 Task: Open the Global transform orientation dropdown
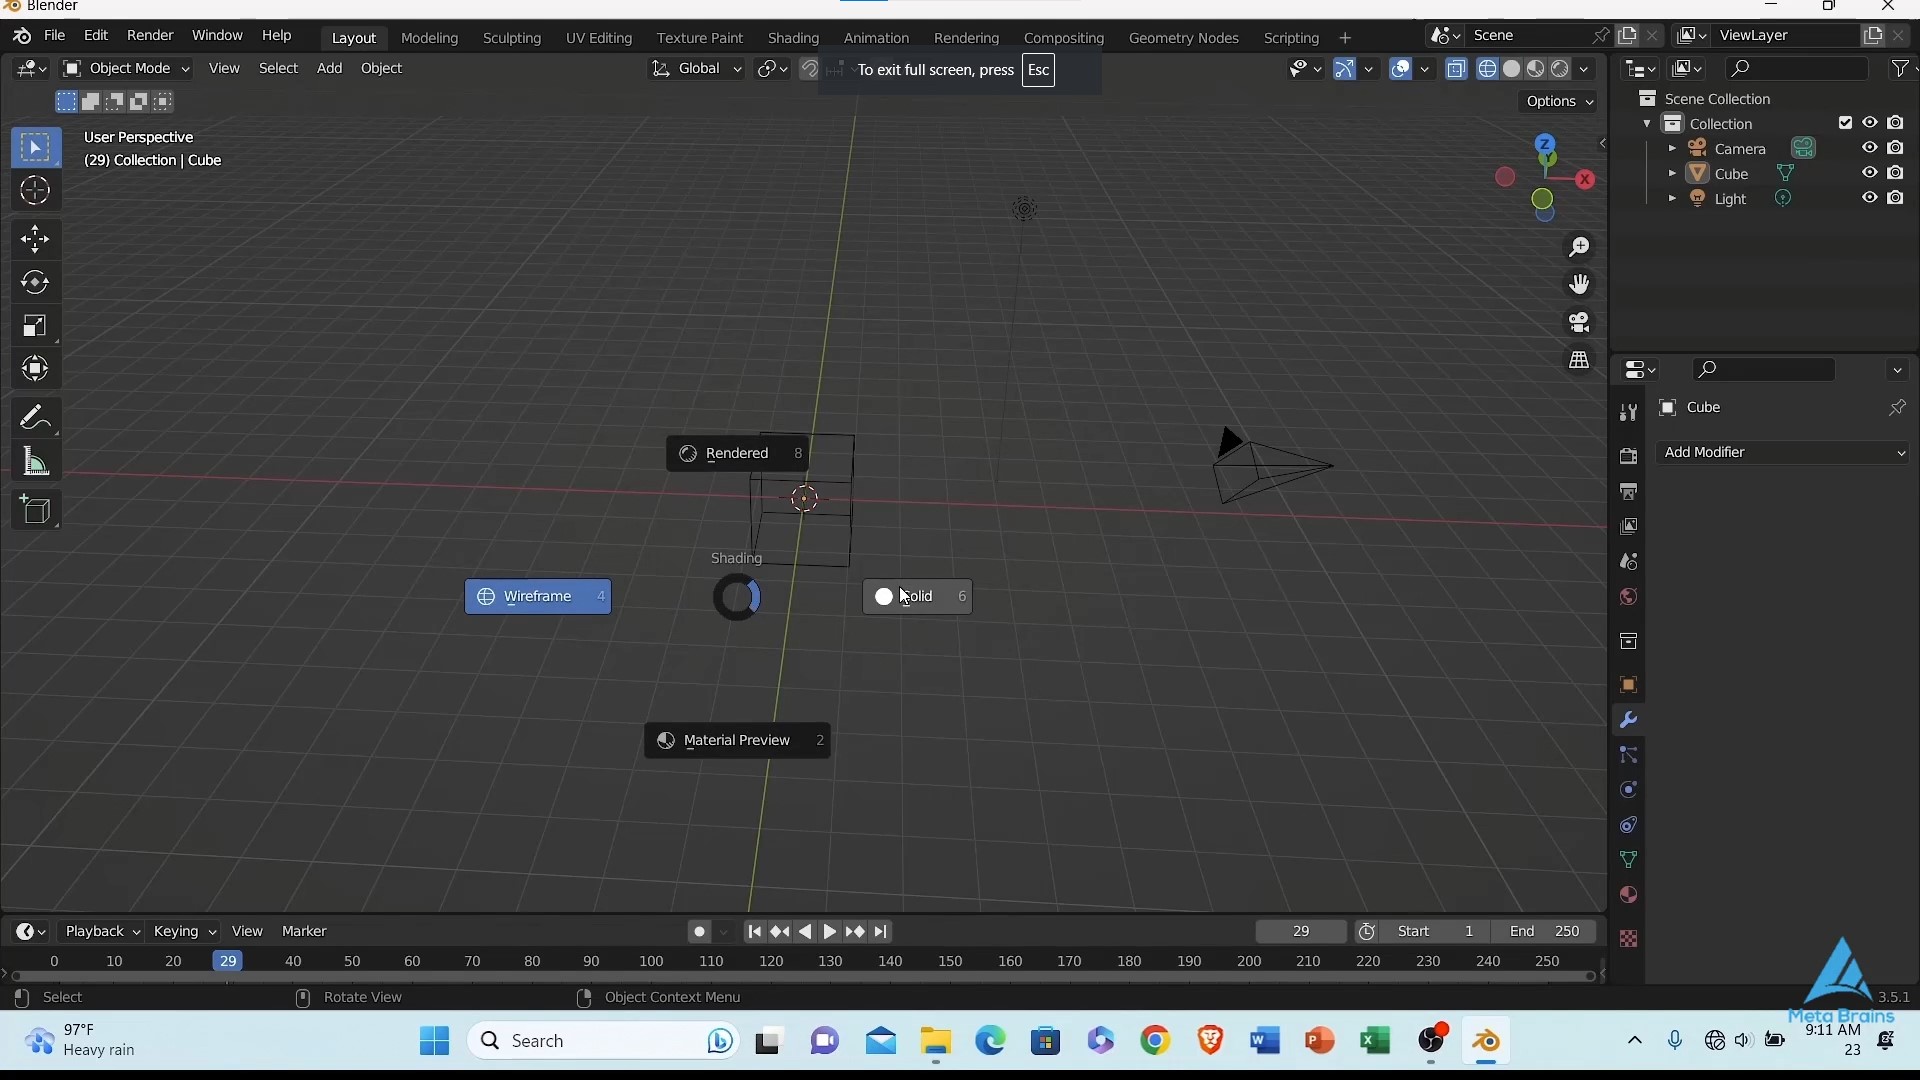[697, 68]
